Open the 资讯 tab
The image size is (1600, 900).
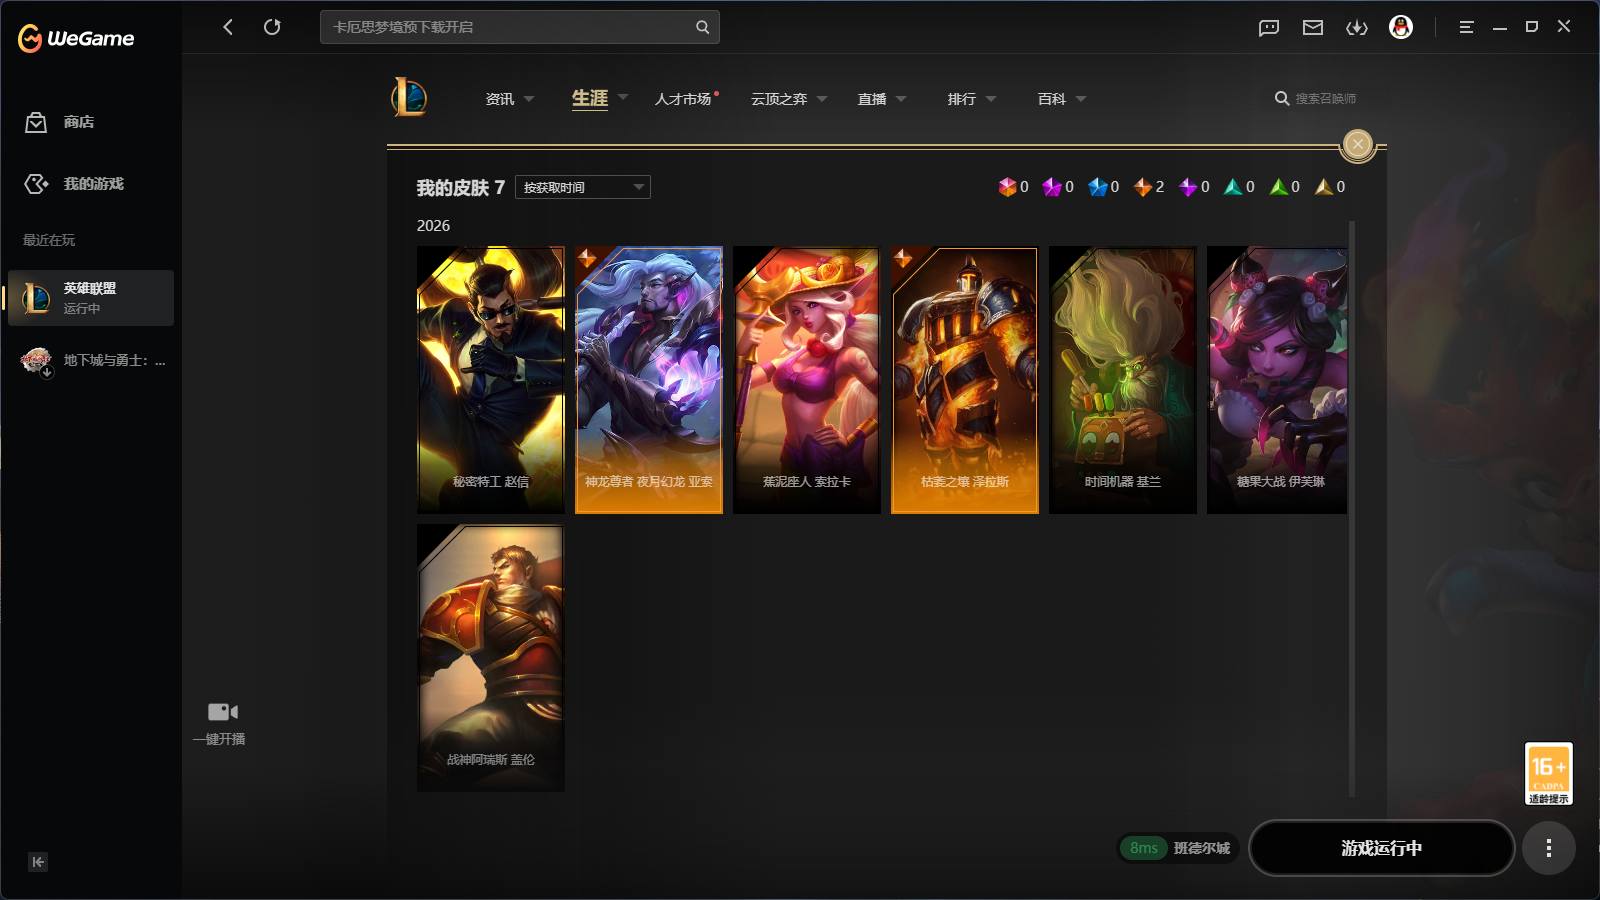[500, 99]
